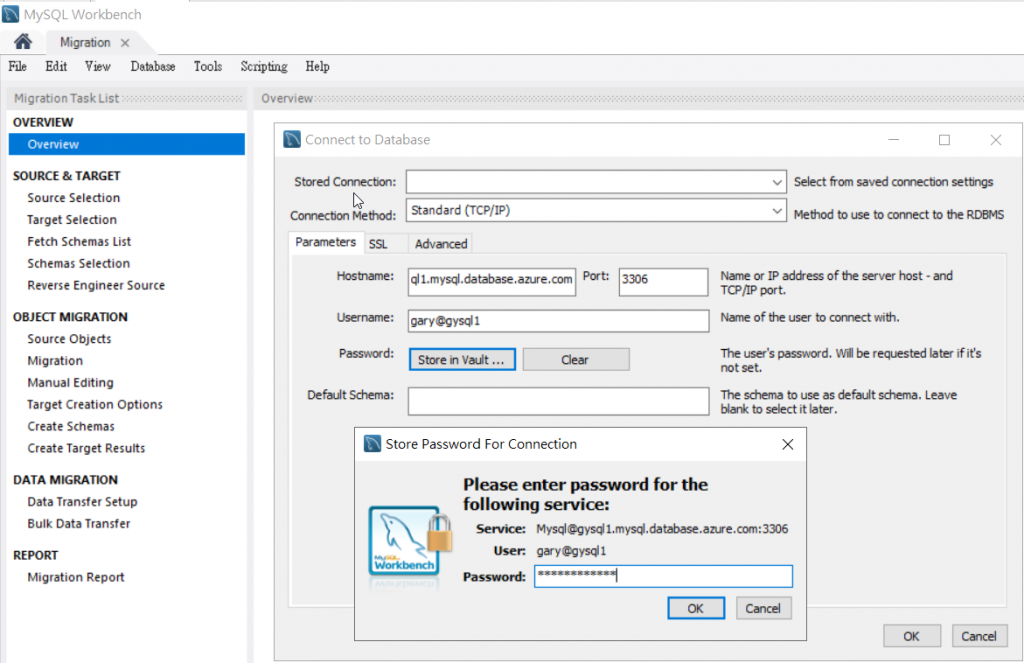Viewport: 1024px width, 663px height.
Task: Click the Store Password dialog dolphin icon
Action: point(372,444)
